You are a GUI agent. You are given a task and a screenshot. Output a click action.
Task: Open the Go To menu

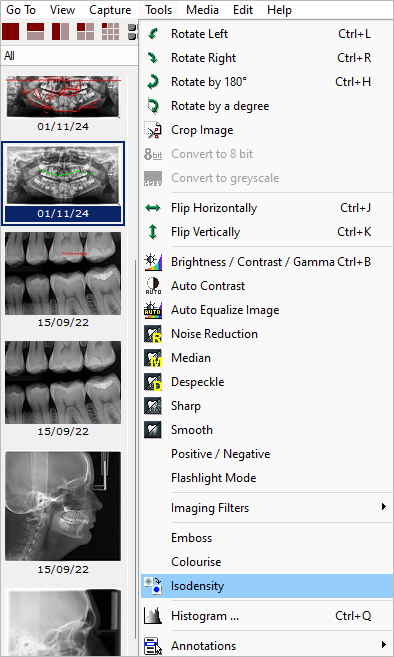(x=21, y=10)
